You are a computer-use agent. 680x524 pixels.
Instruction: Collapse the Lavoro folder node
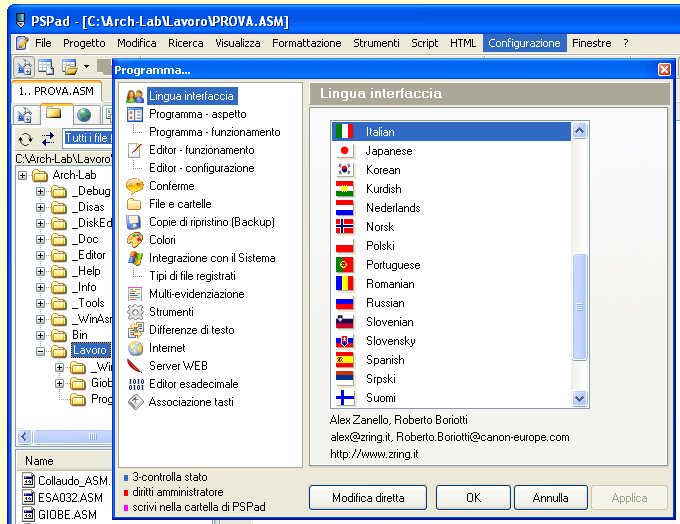tap(40, 351)
